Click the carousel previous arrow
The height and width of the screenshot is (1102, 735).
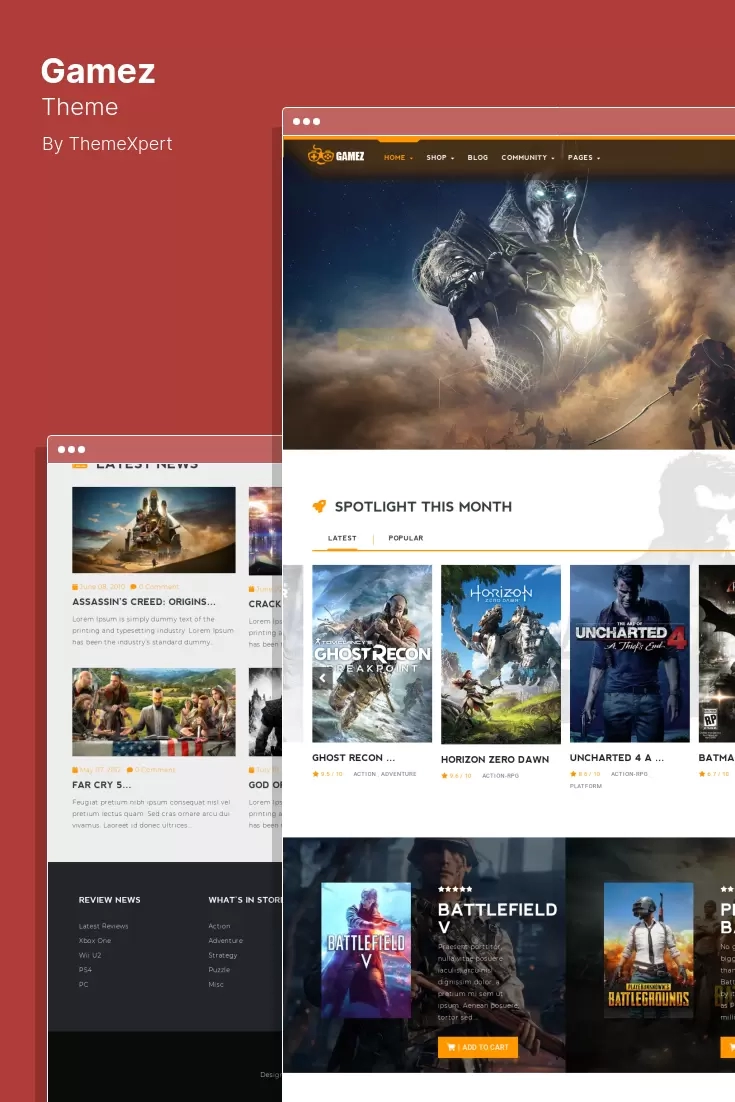[x=322, y=678]
